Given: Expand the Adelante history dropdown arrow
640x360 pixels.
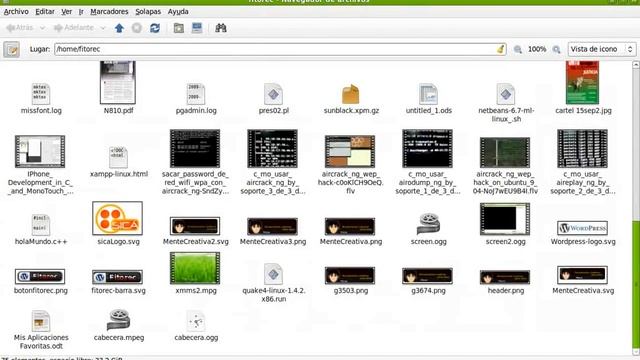Looking at the screenshot, I should (103, 28).
